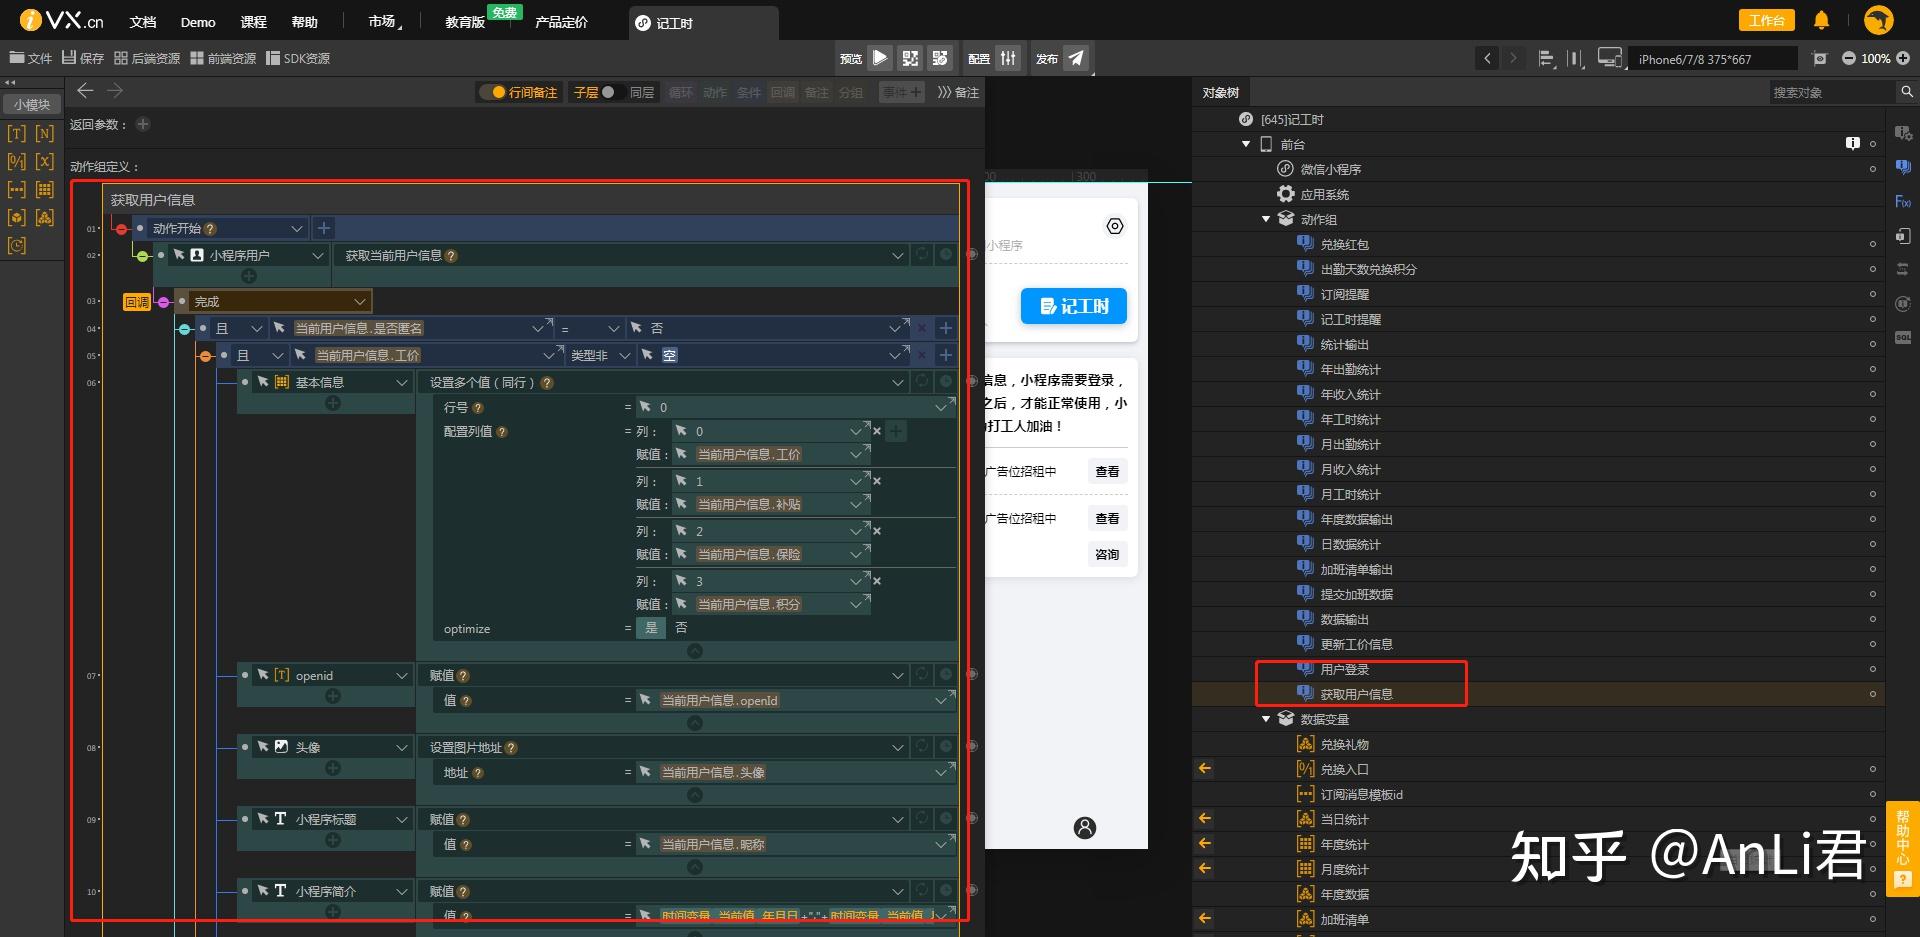Image resolution: width=1920 pixels, height=937 pixels.
Task: Select the [x] variable tool in sidebar
Action: pyautogui.click(x=44, y=161)
